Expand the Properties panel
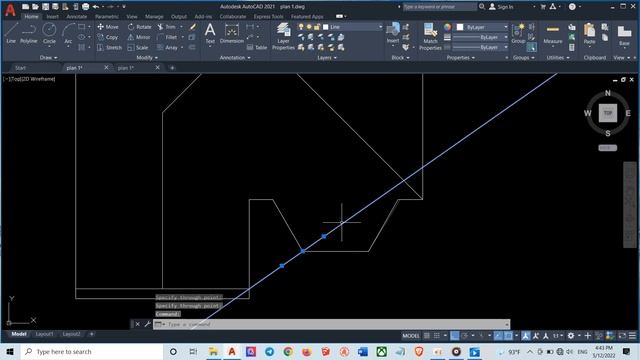The height and width of the screenshot is (360, 640). tap(461, 58)
